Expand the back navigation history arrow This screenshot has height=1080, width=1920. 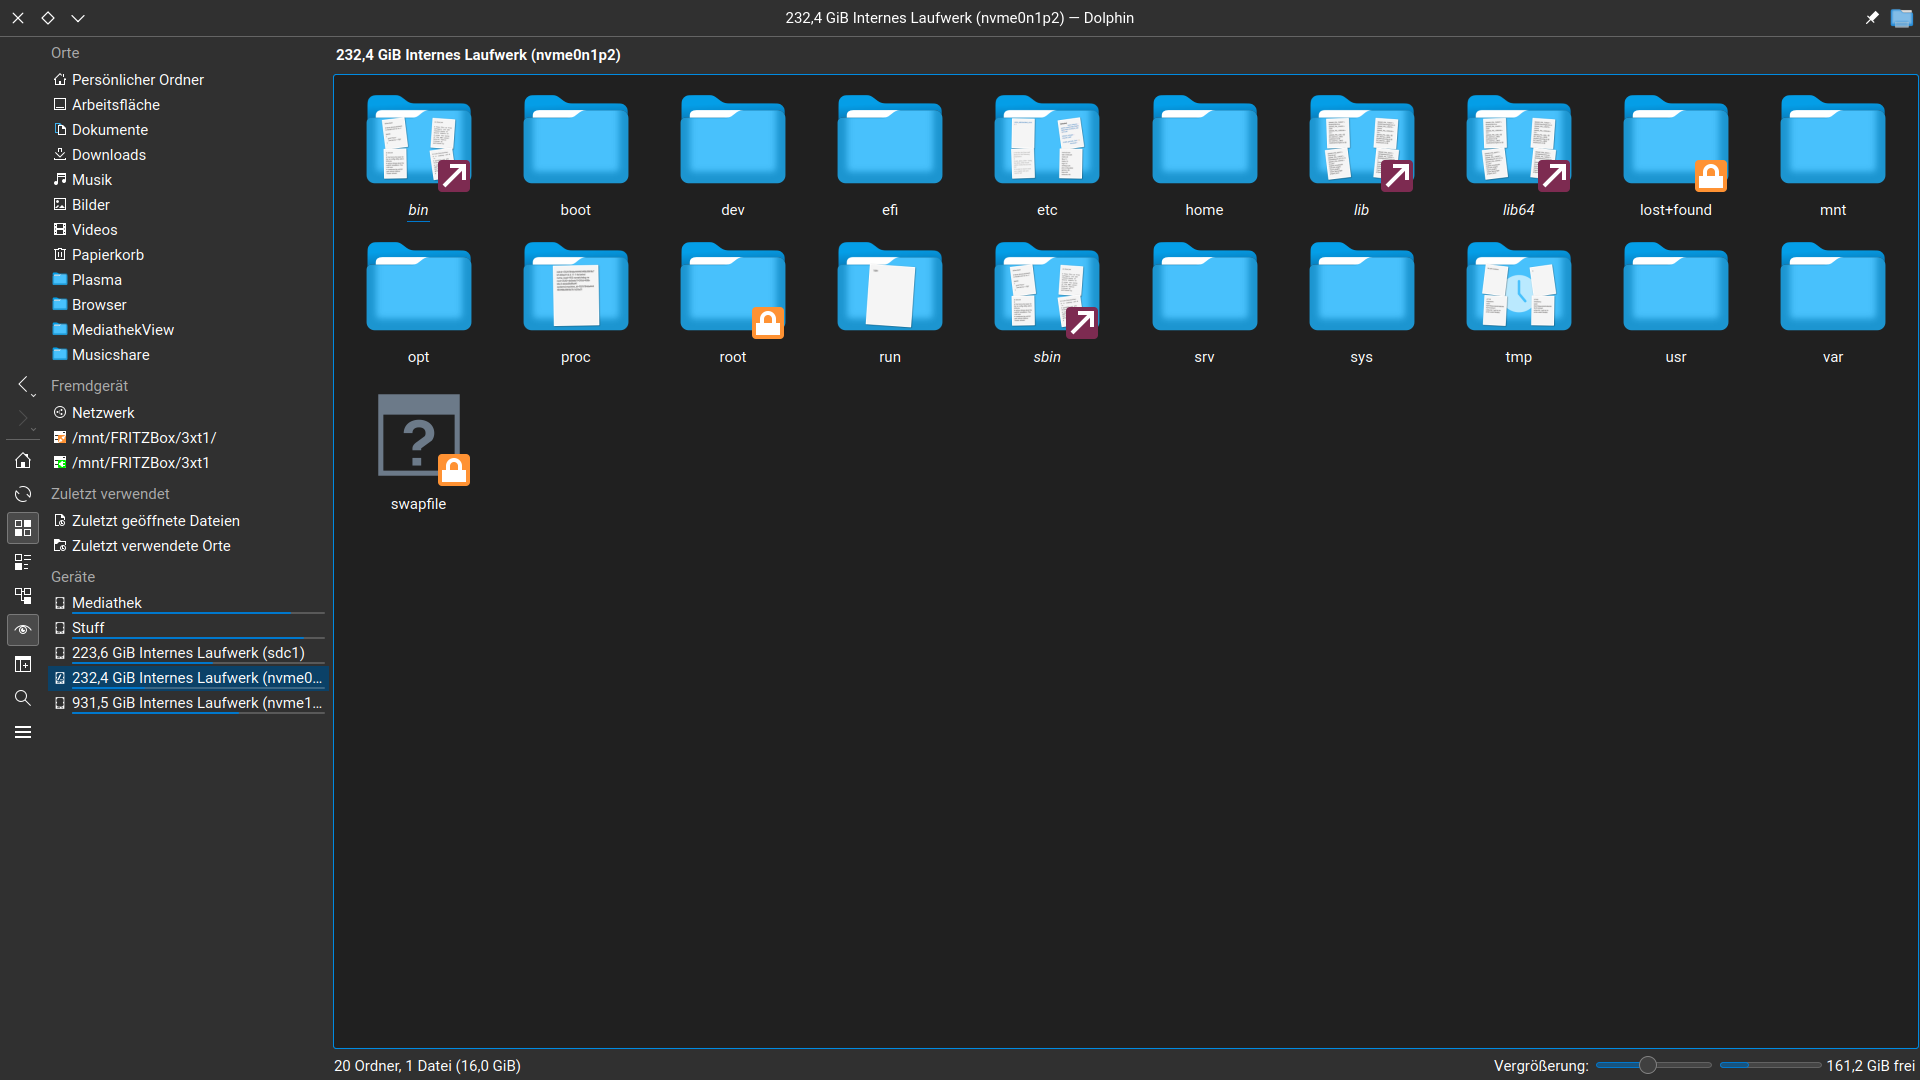coord(33,395)
